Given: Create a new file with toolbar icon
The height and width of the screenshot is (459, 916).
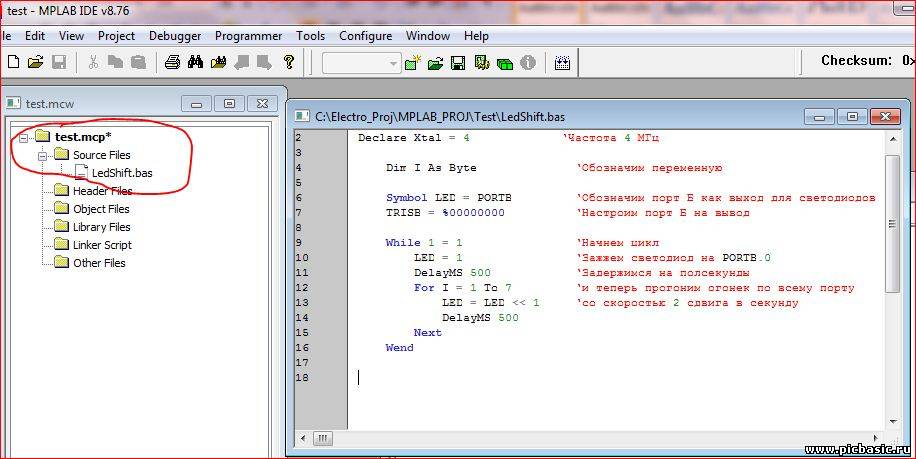Looking at the screenshot, I should [x=13, y=62].
